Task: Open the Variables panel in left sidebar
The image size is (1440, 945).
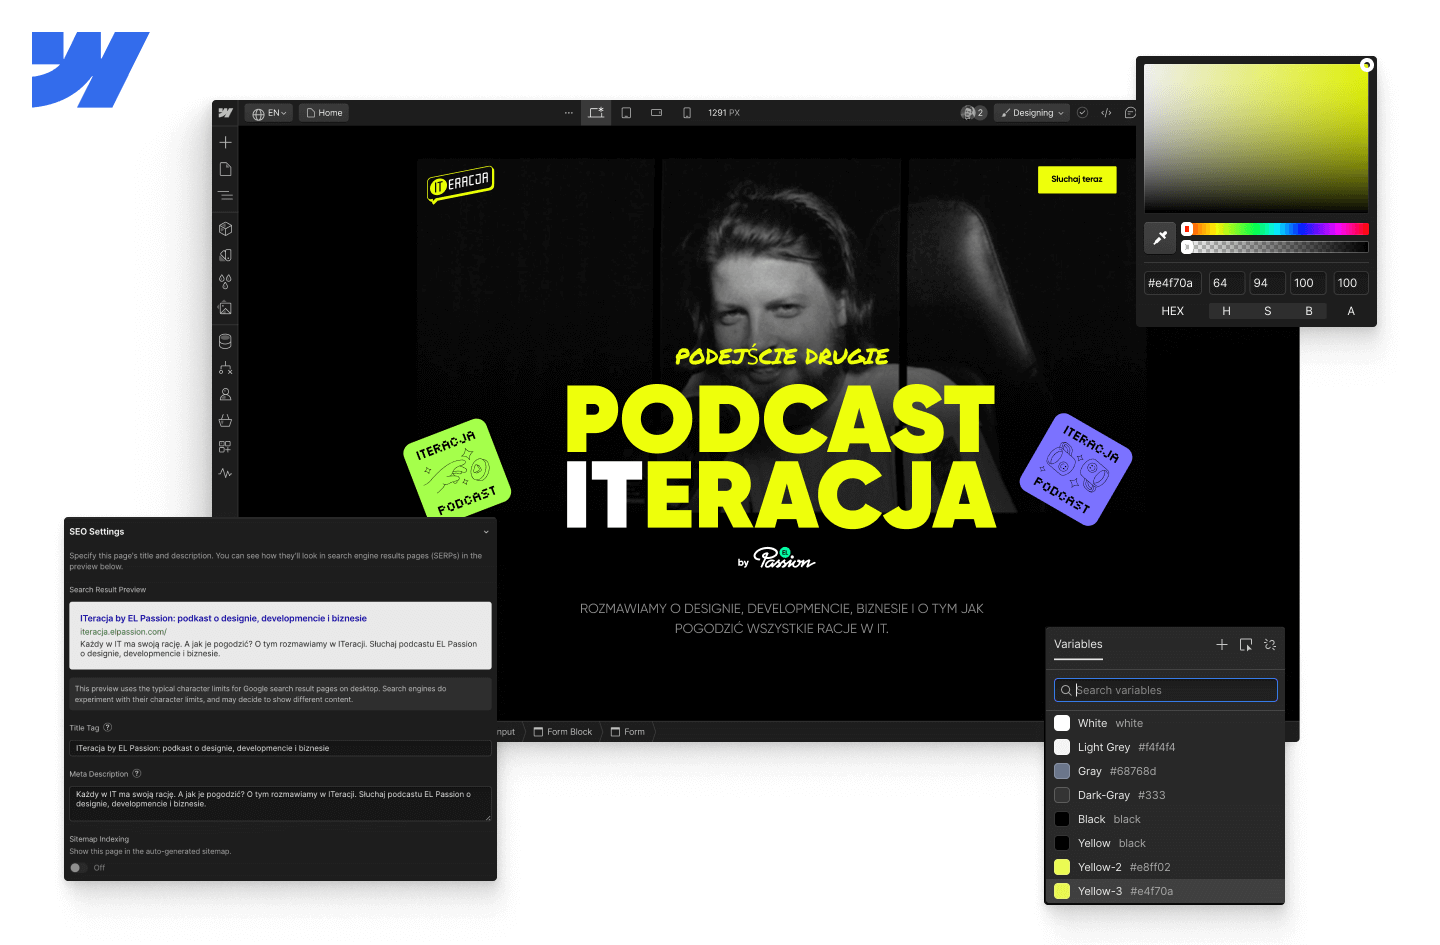Action: pos(225,256)
